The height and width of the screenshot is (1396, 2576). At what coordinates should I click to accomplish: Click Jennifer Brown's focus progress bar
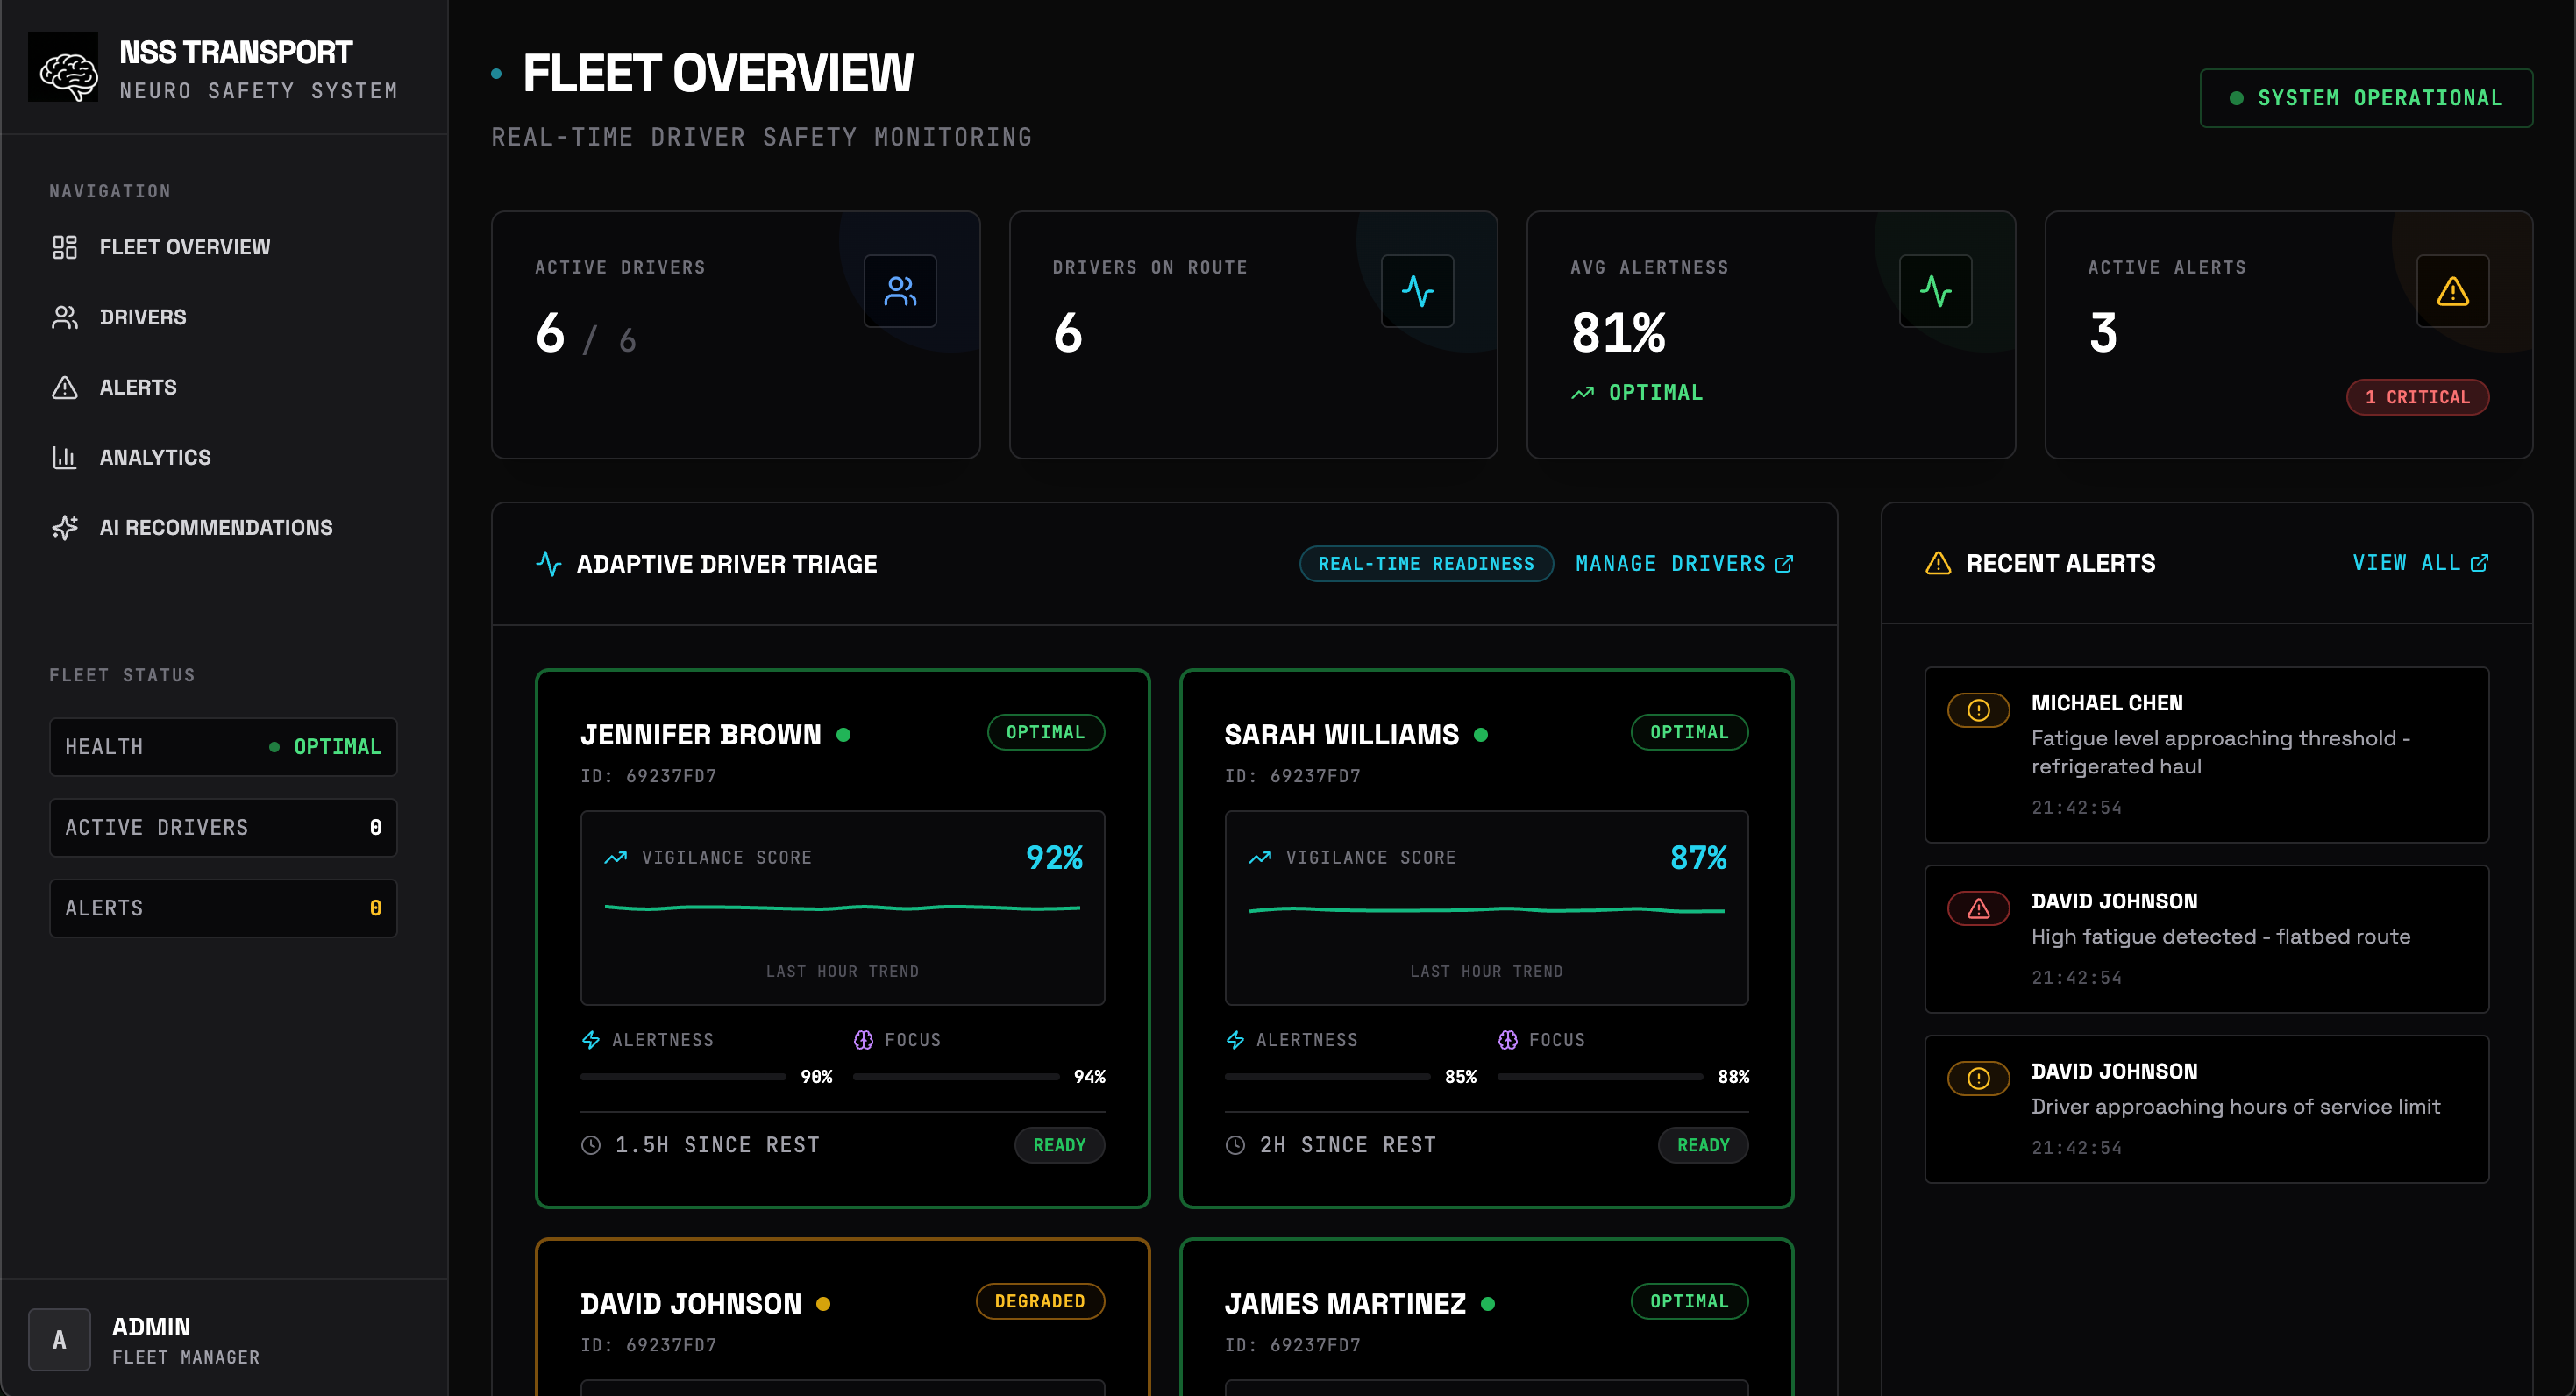(x=956, y=1077)
